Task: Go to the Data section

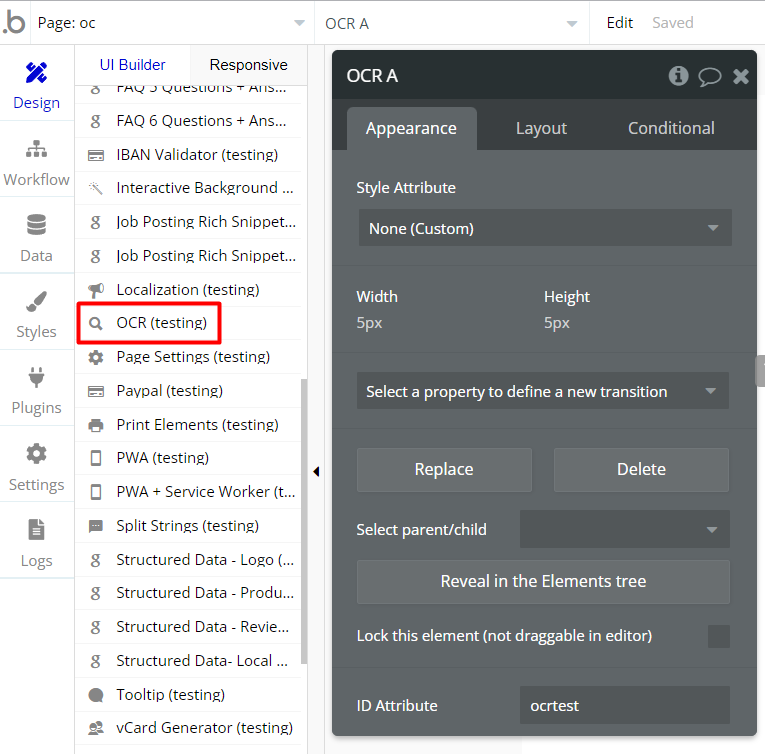Action: 36,237
